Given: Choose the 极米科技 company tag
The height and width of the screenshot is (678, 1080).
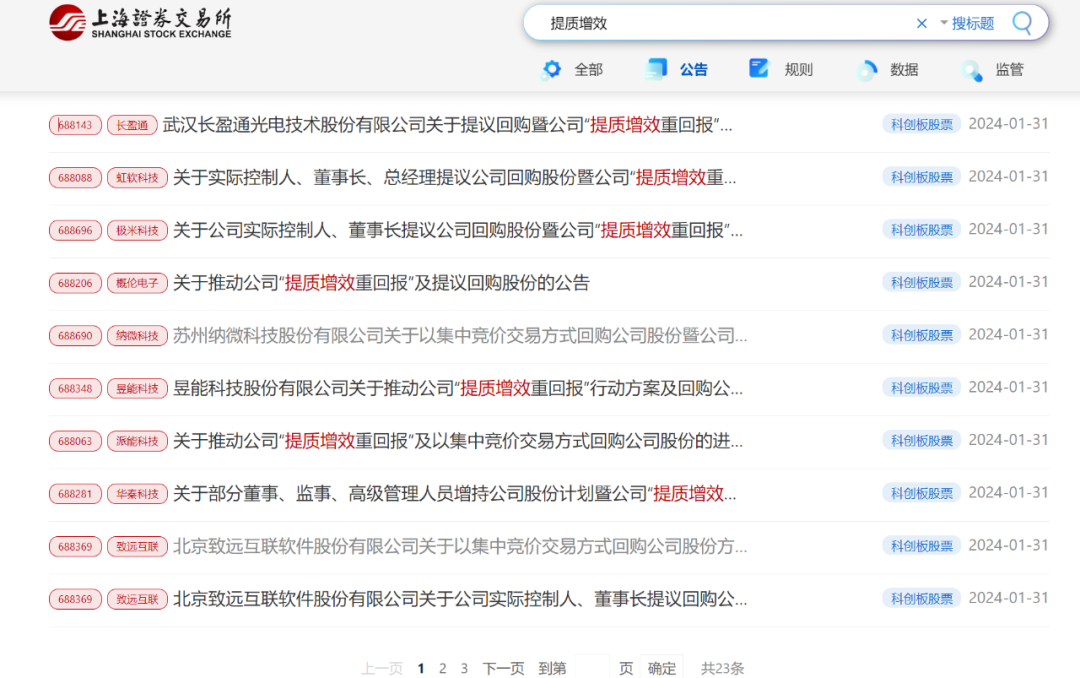Looking at the screenshot, I should click(x=137, y=230).
